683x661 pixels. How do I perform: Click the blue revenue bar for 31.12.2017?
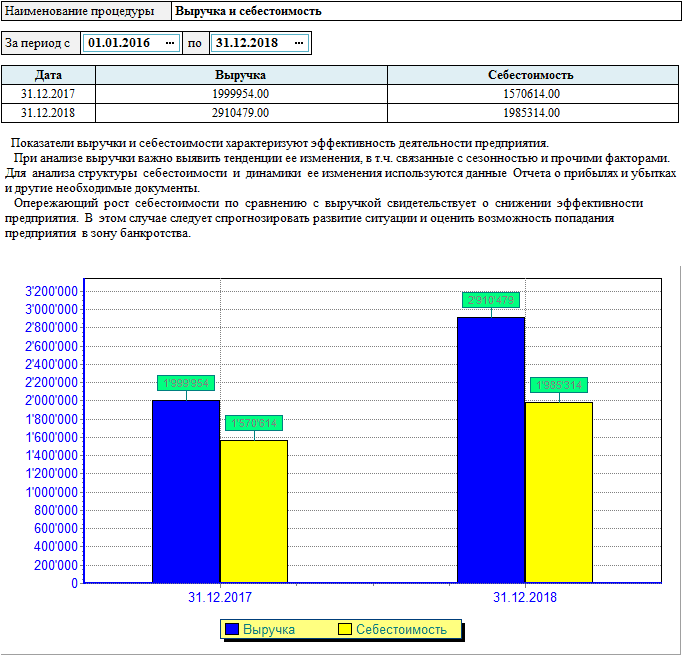click(x=186, y=492)
